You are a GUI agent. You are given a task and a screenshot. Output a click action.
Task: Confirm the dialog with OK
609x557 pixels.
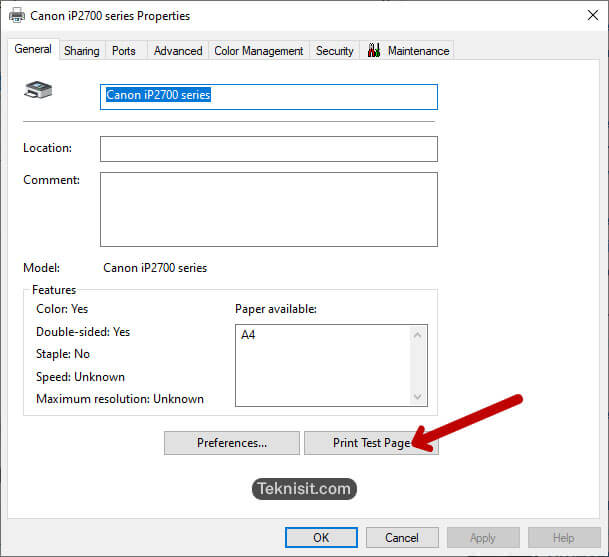pyautogui.click(x=321, y=538)
